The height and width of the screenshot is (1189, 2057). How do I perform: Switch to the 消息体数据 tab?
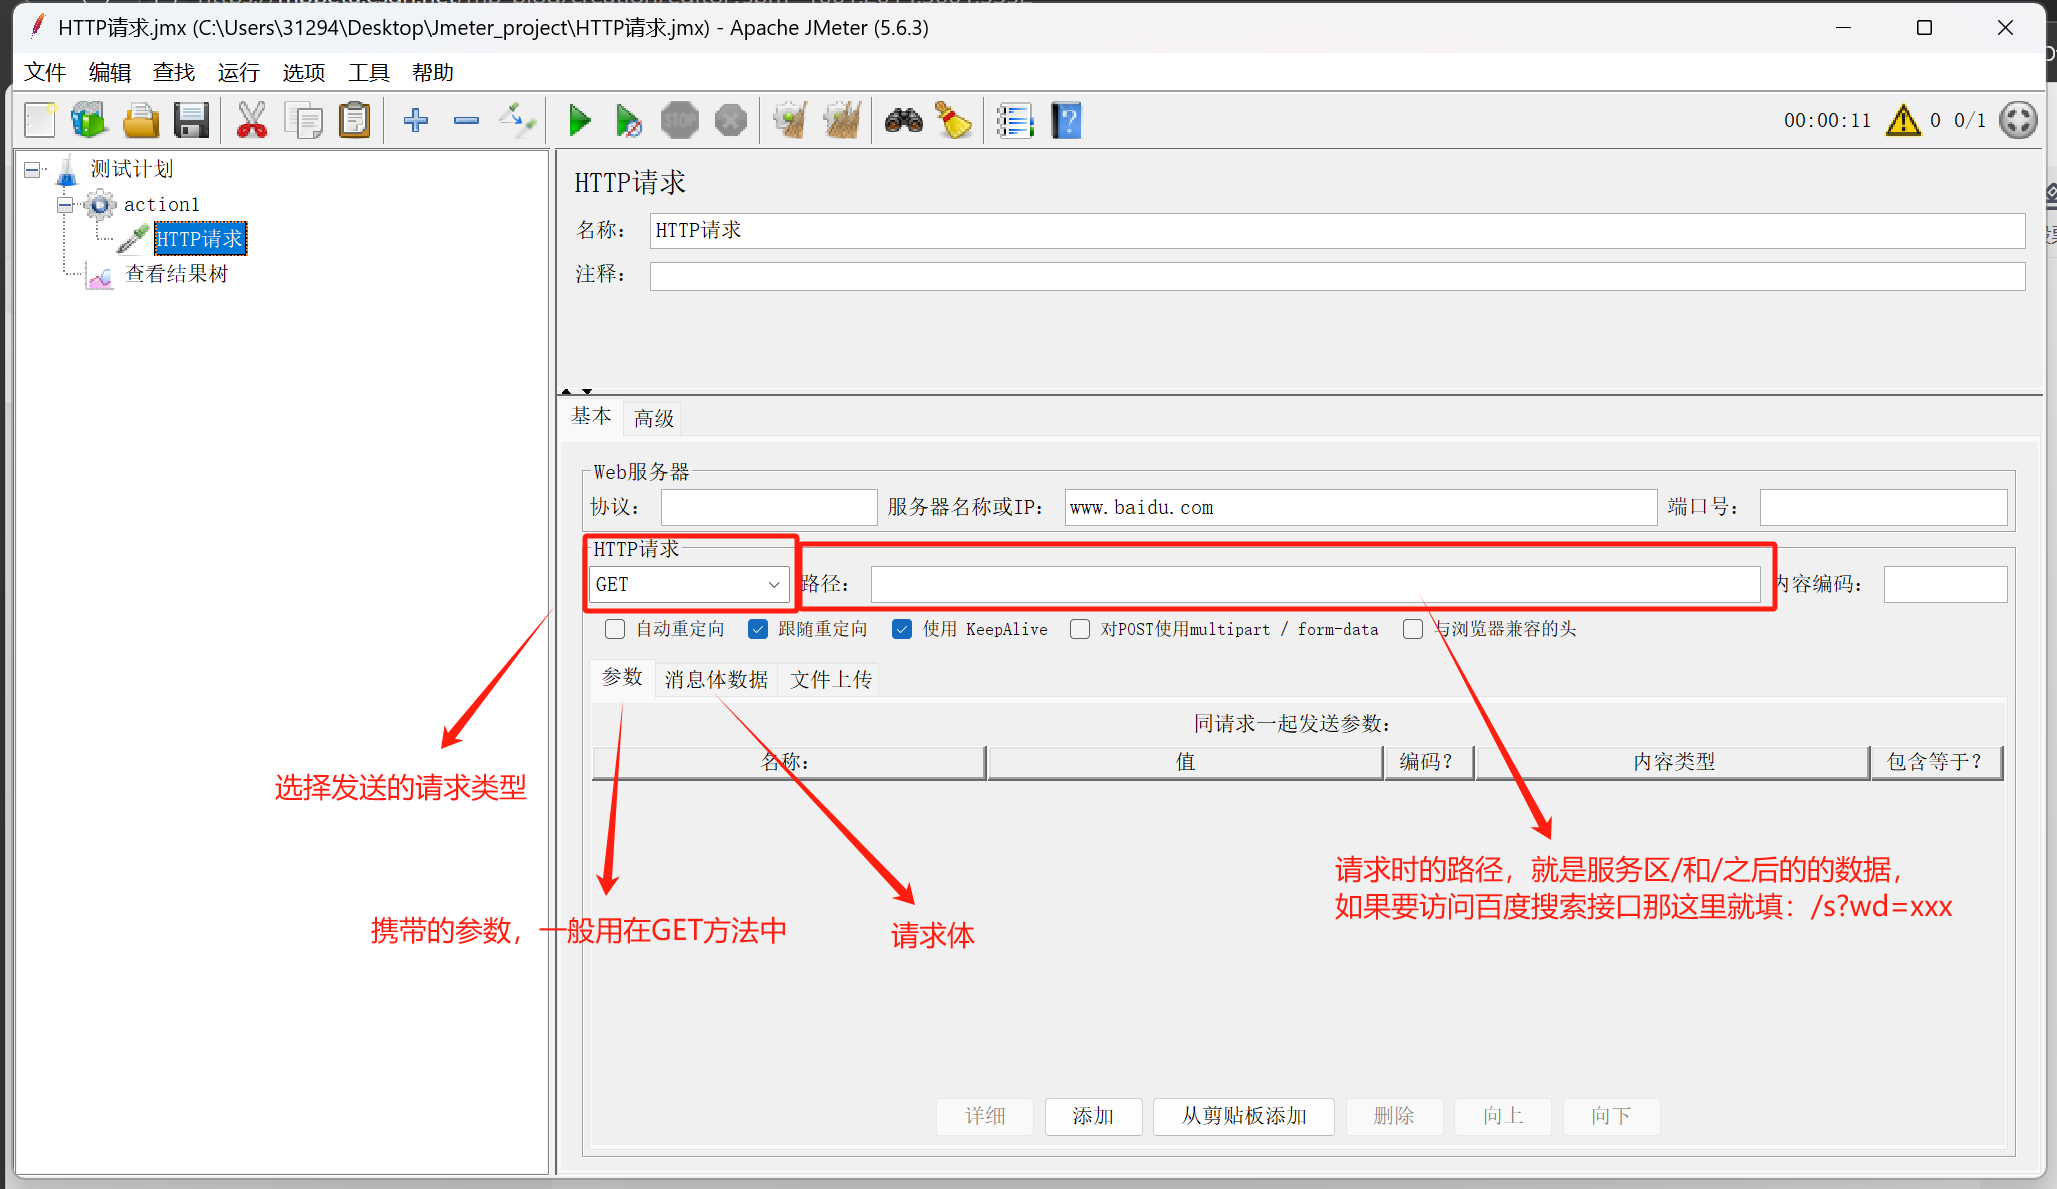point(716,680)
